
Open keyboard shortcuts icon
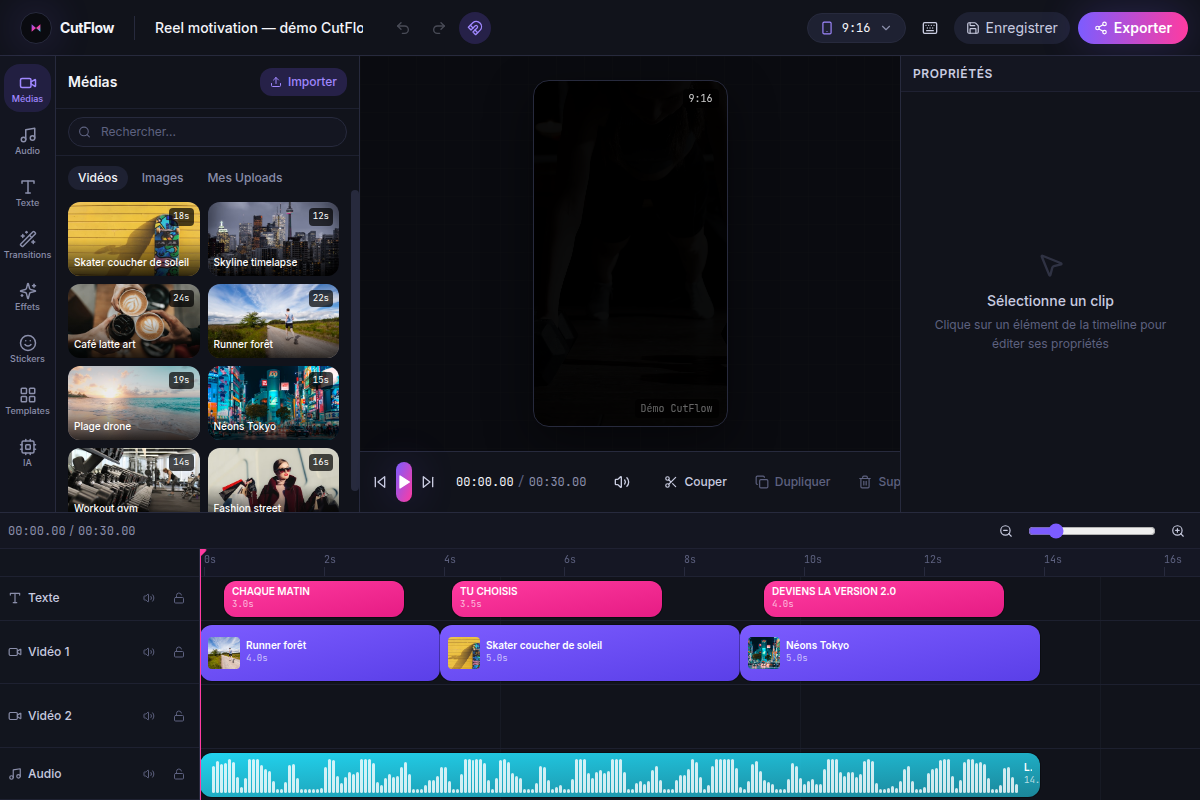[x=930, y=28]
